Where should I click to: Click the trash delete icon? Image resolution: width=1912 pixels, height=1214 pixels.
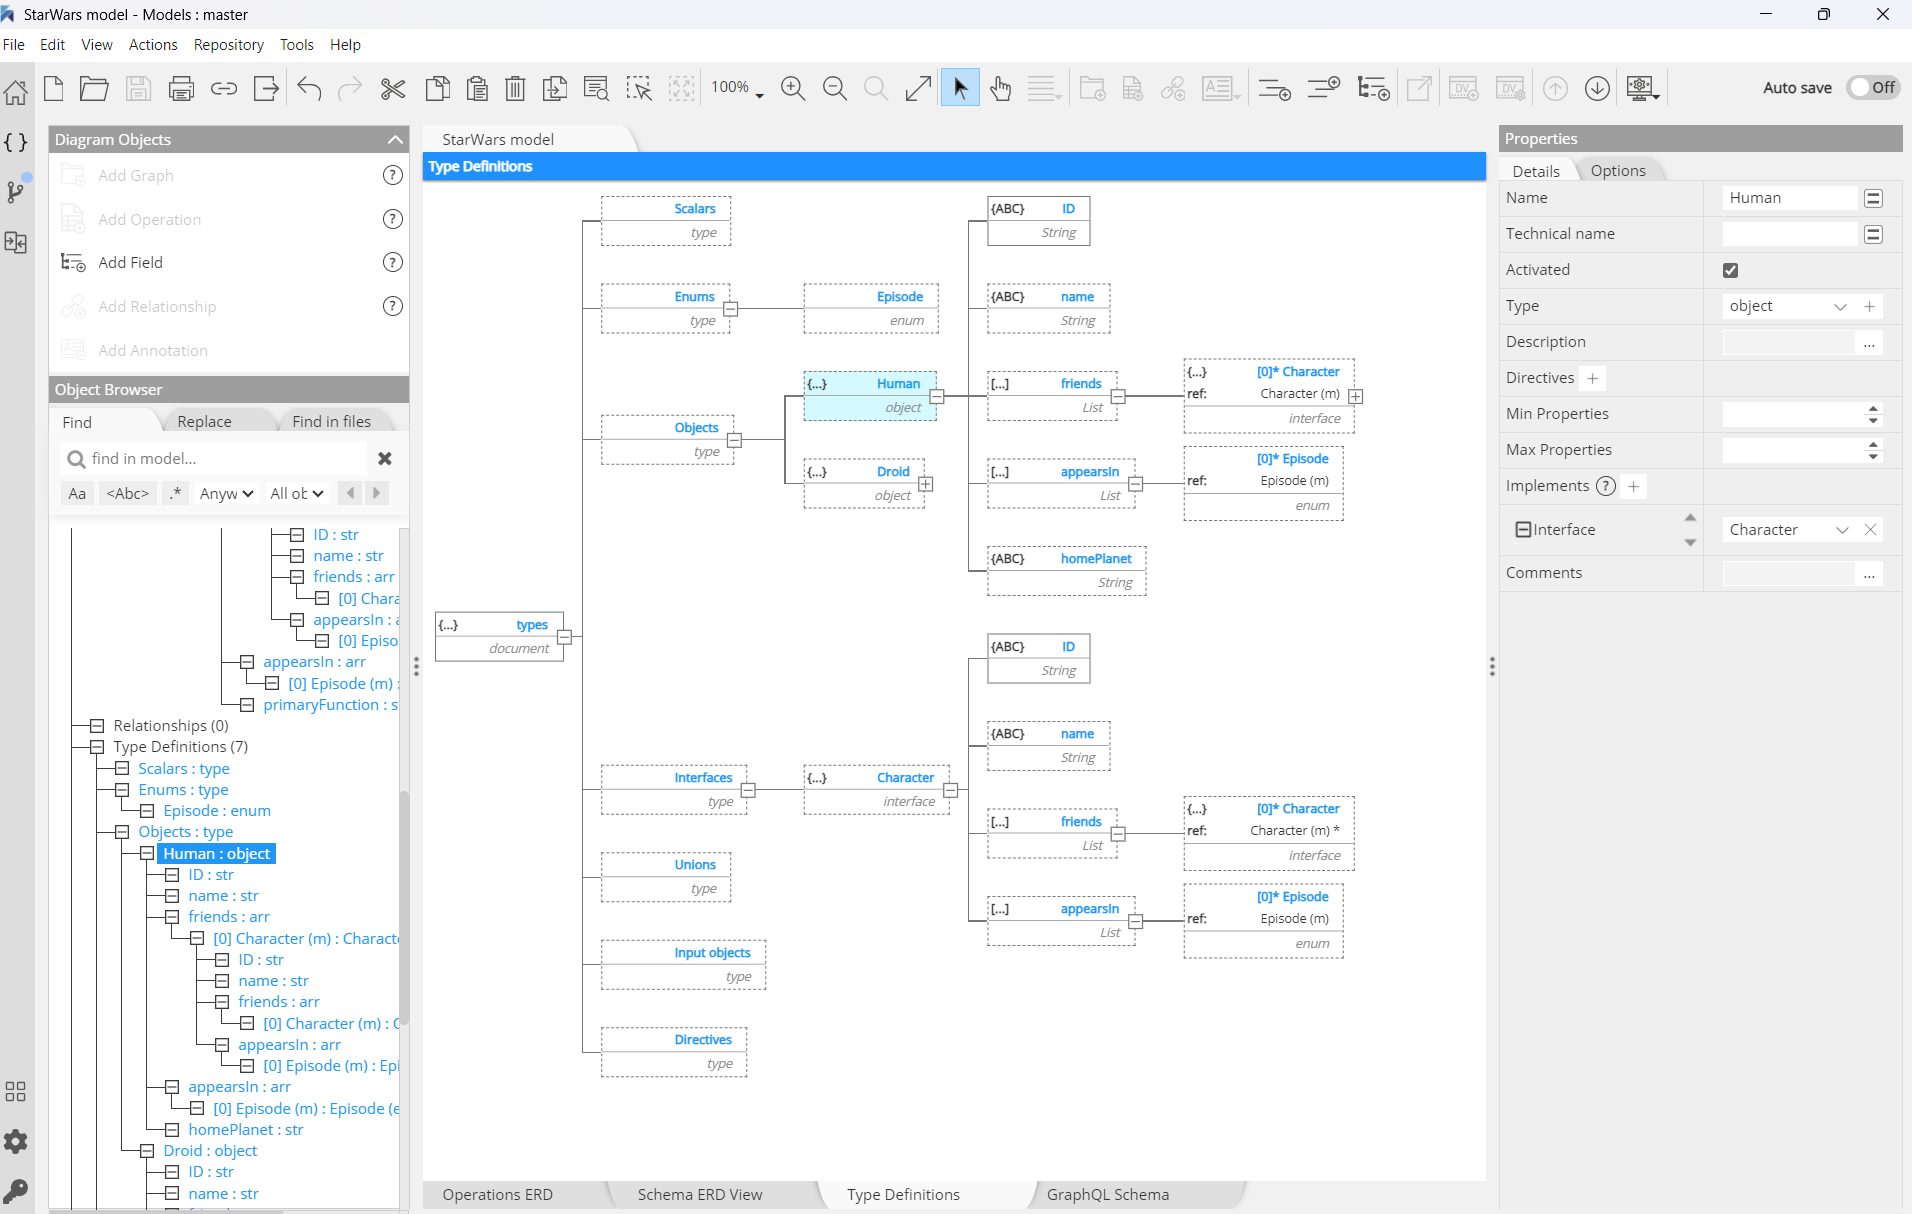click(x=515, y=88)
